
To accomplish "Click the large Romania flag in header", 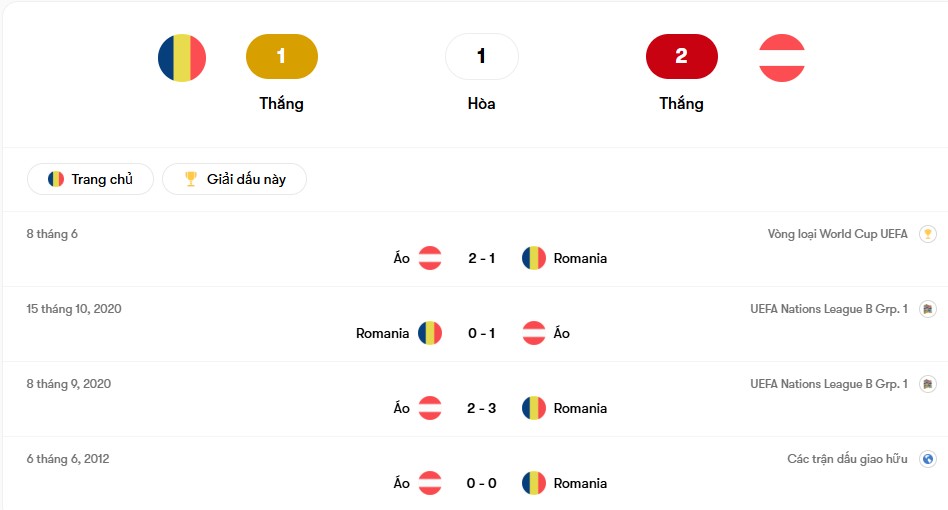I will [182, 57].
